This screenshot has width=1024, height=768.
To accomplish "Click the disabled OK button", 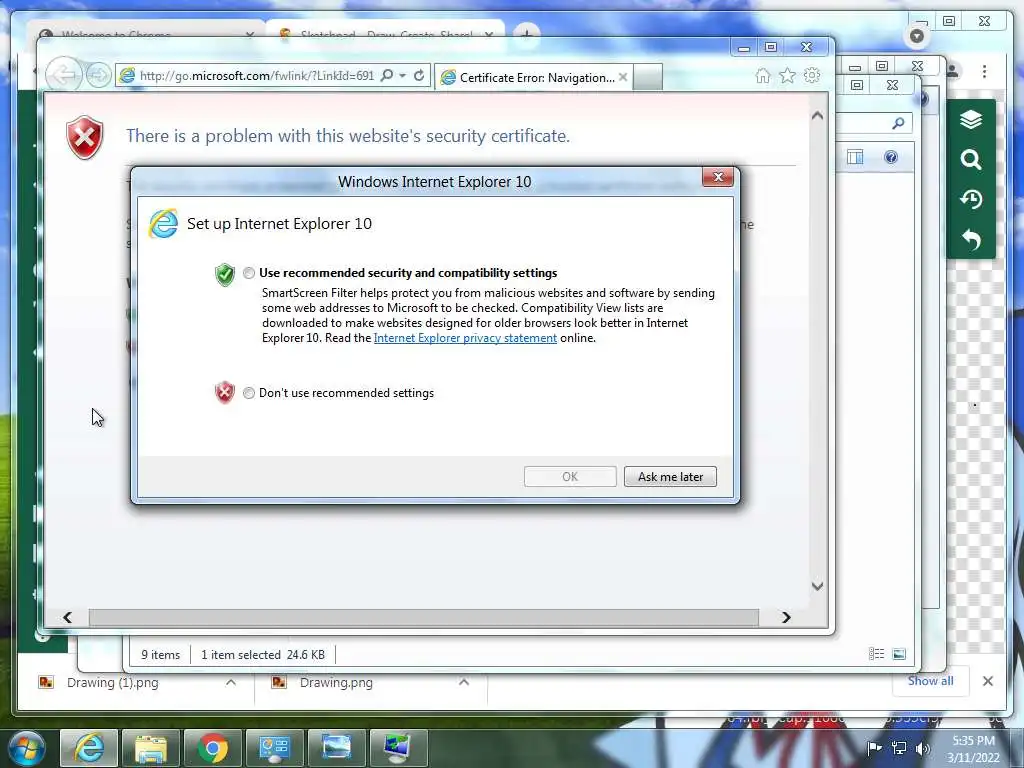I will (x=570, y=477).
